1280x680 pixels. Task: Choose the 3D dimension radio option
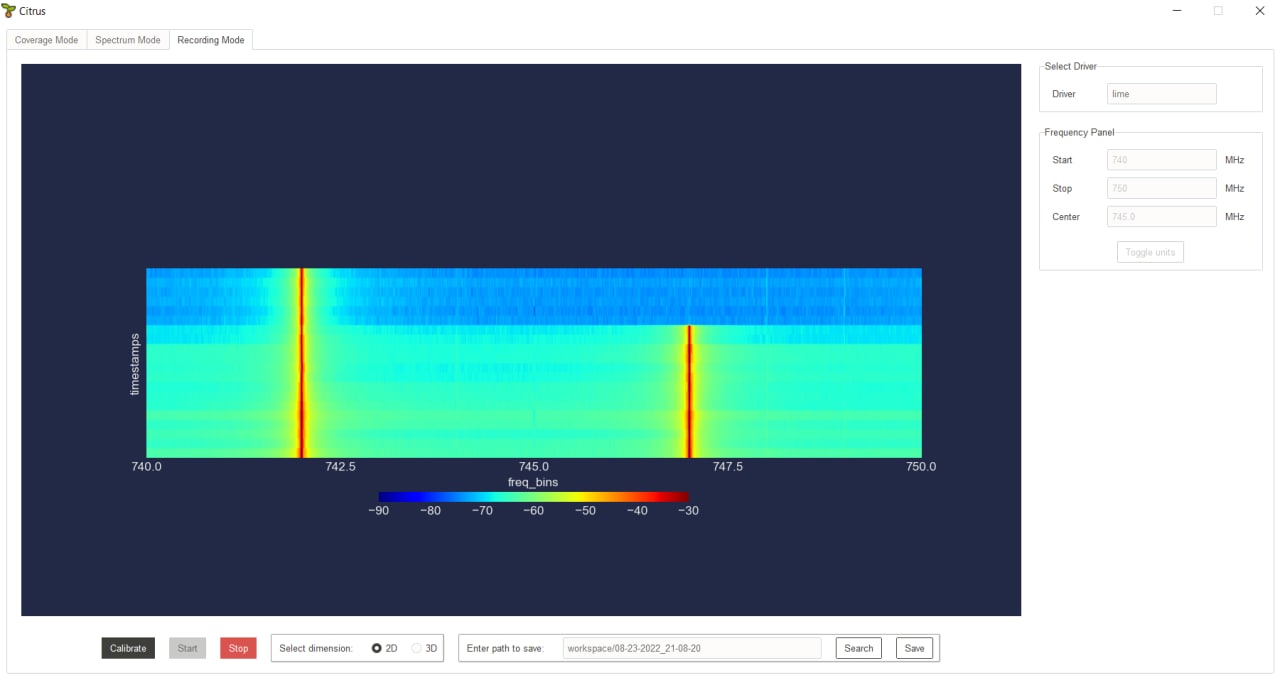click(417, 648)
